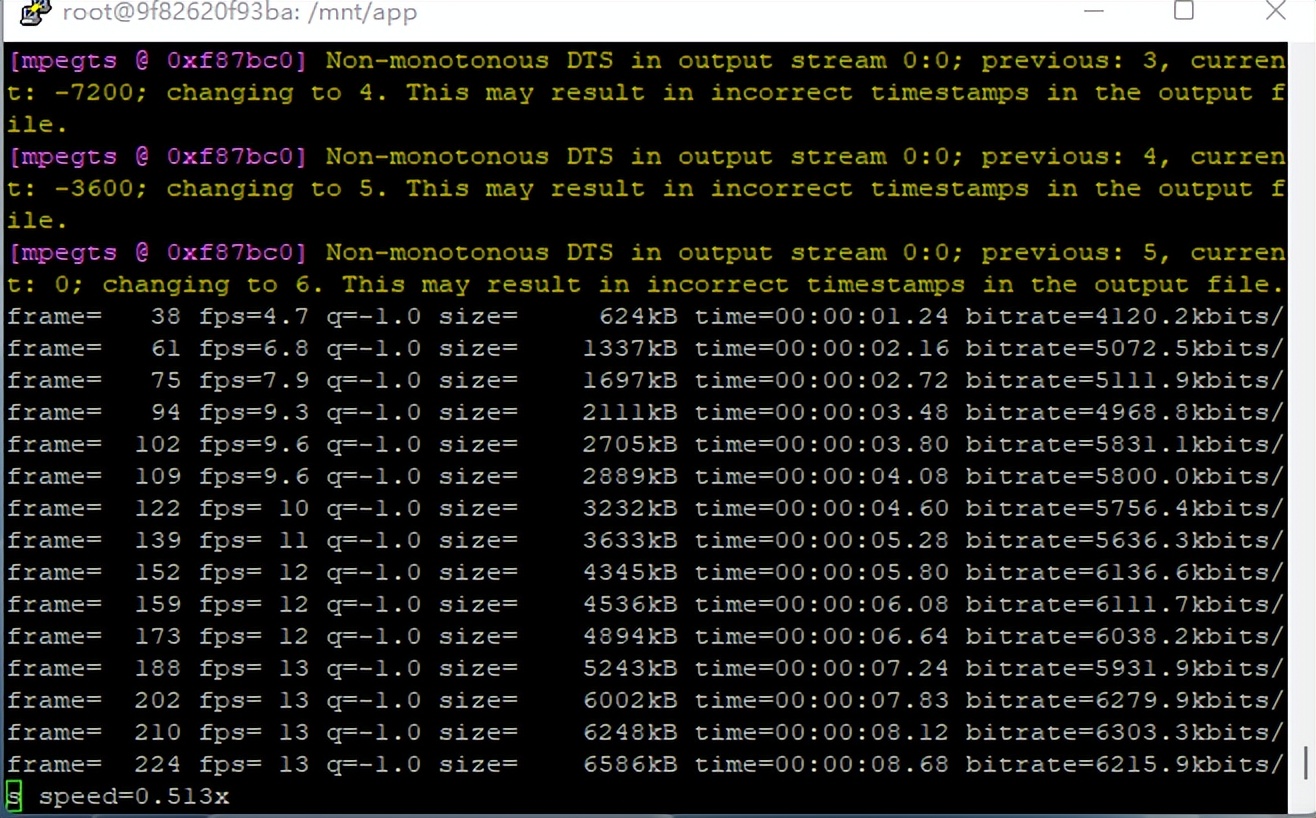This screenshot has width=1316, height=818.
Task: Click the size value 1697kB
Action: (630, 381)
